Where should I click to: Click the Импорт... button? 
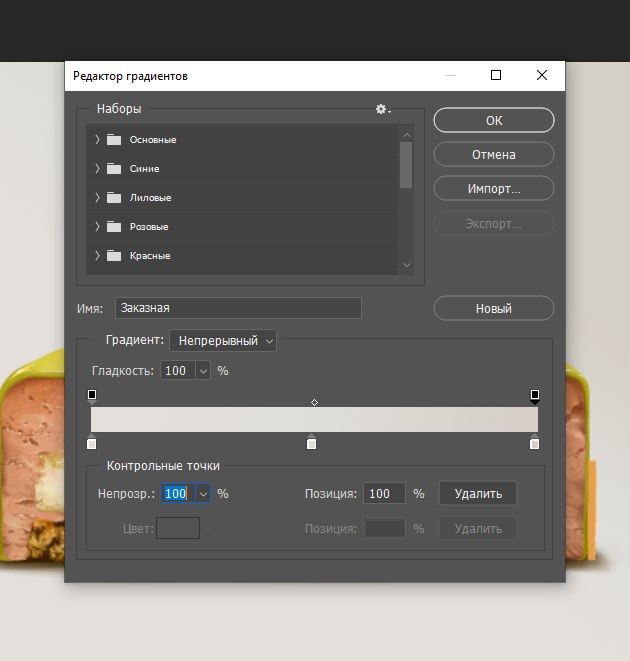click(x=494, y=189)
